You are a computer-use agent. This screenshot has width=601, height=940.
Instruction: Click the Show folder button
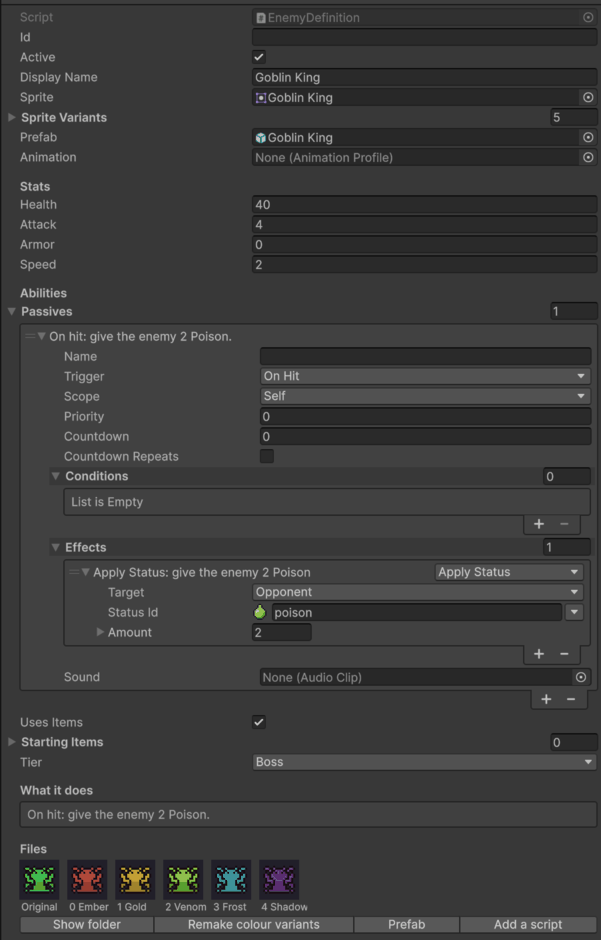point(87,924)
